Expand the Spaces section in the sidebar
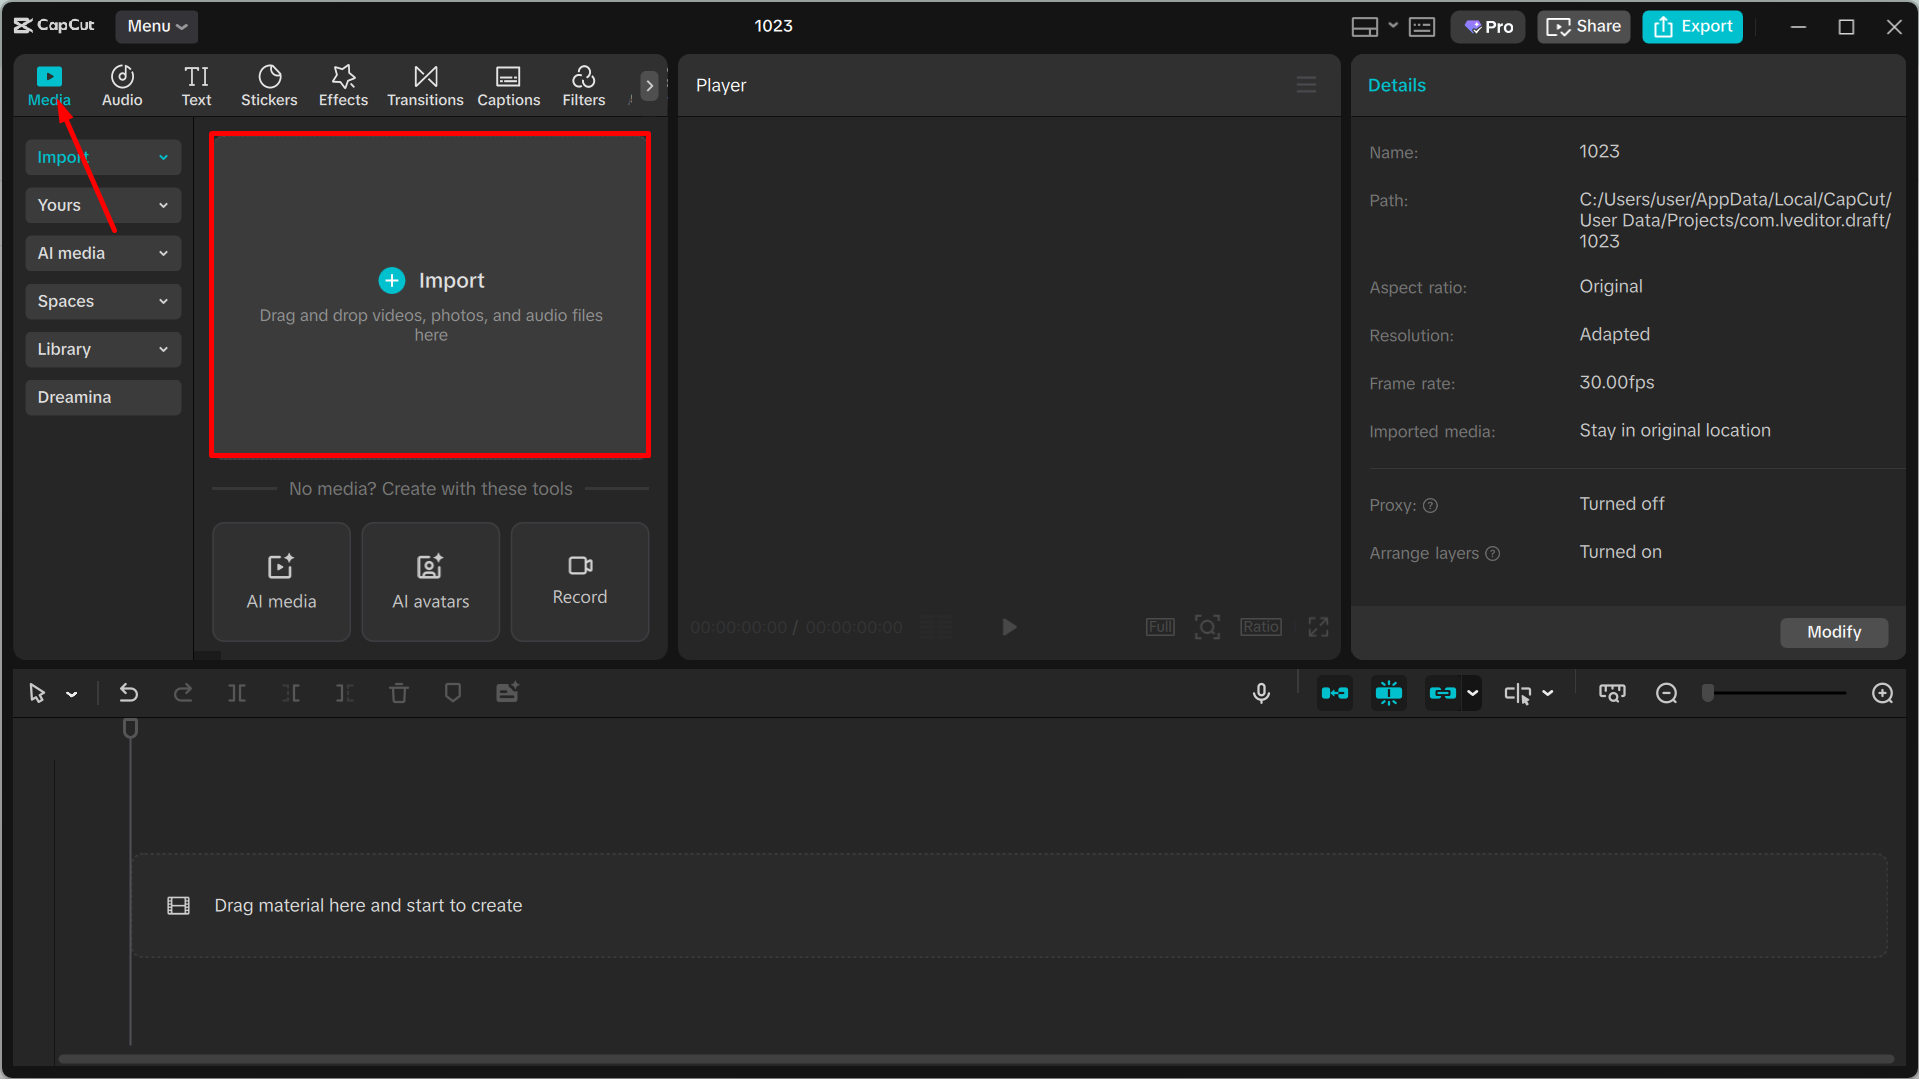1919x1079 pixels. click(163, 301)
